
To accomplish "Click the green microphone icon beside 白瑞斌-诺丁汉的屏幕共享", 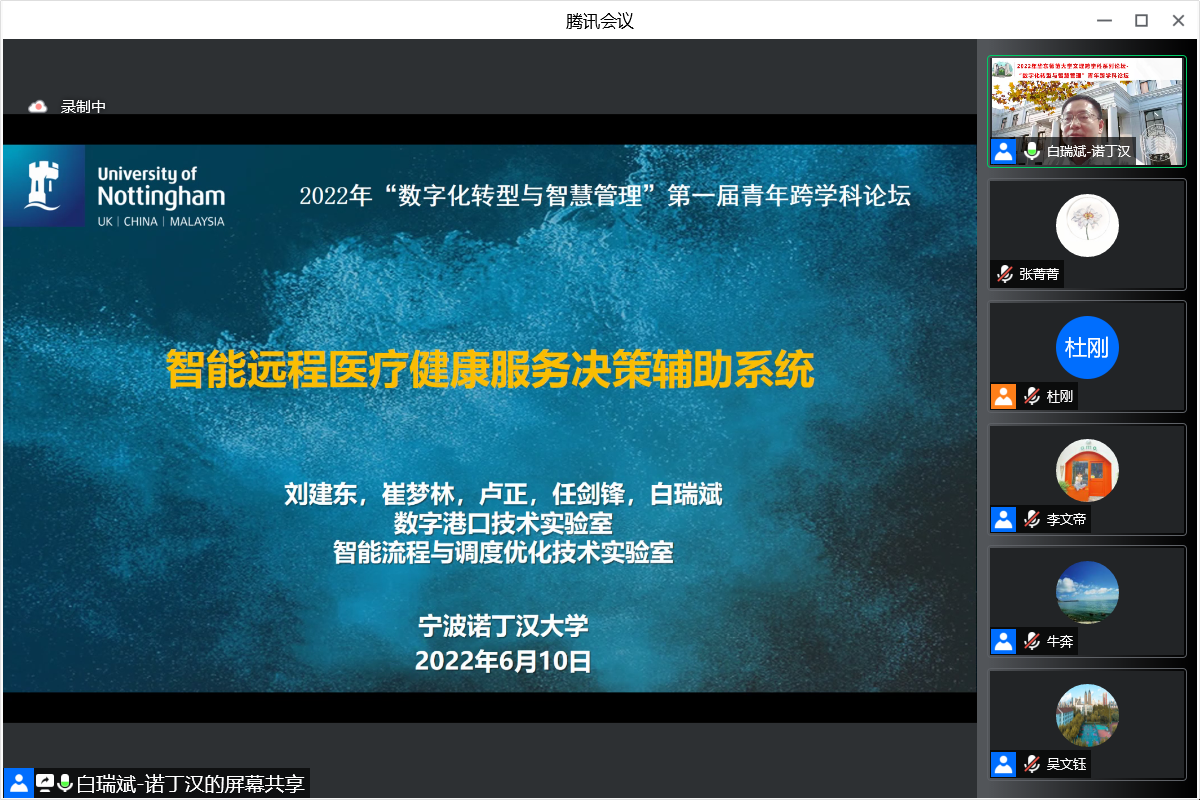I will (65, 783).
